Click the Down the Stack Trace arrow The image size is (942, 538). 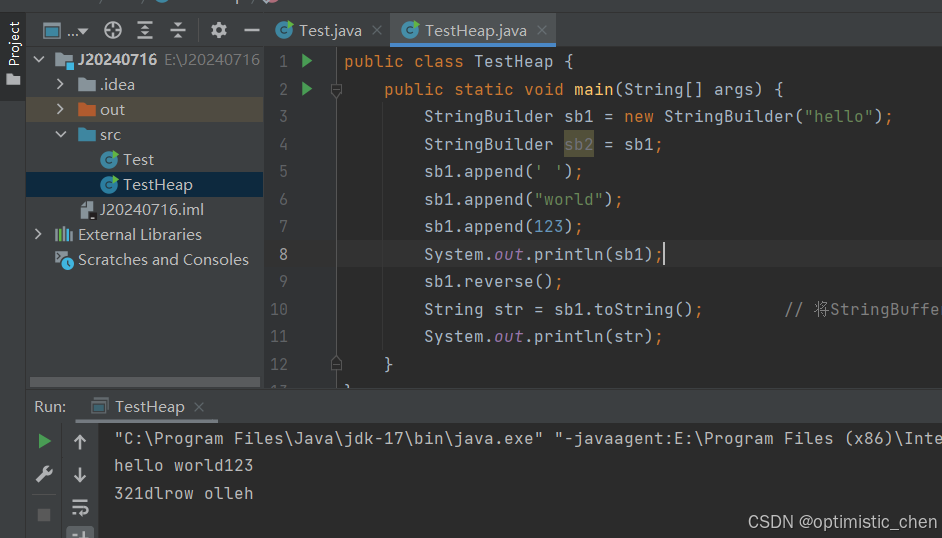coord(80,474)
